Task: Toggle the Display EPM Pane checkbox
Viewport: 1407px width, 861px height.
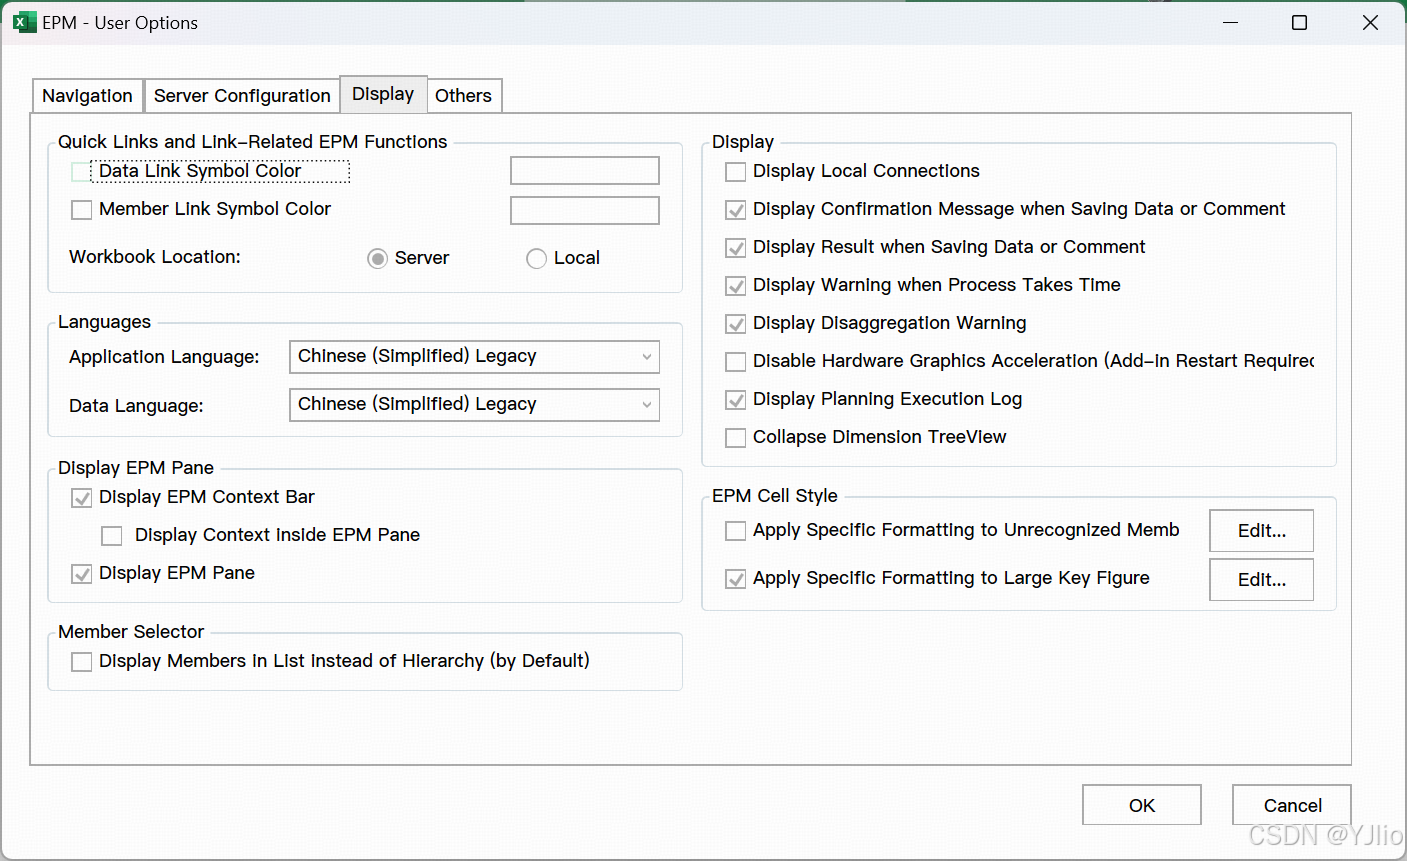Action: point(82,574)
